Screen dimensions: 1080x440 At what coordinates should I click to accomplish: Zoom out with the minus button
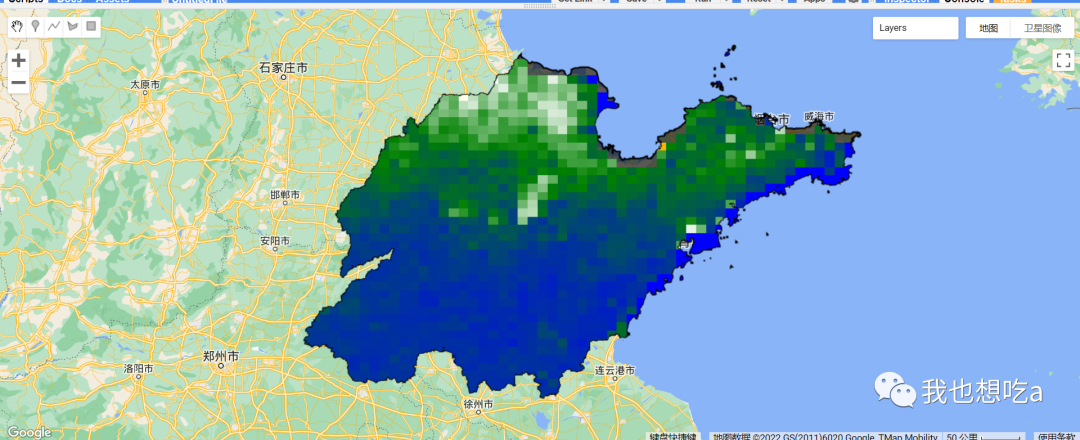pyautogui.click(x=19, y=83)
